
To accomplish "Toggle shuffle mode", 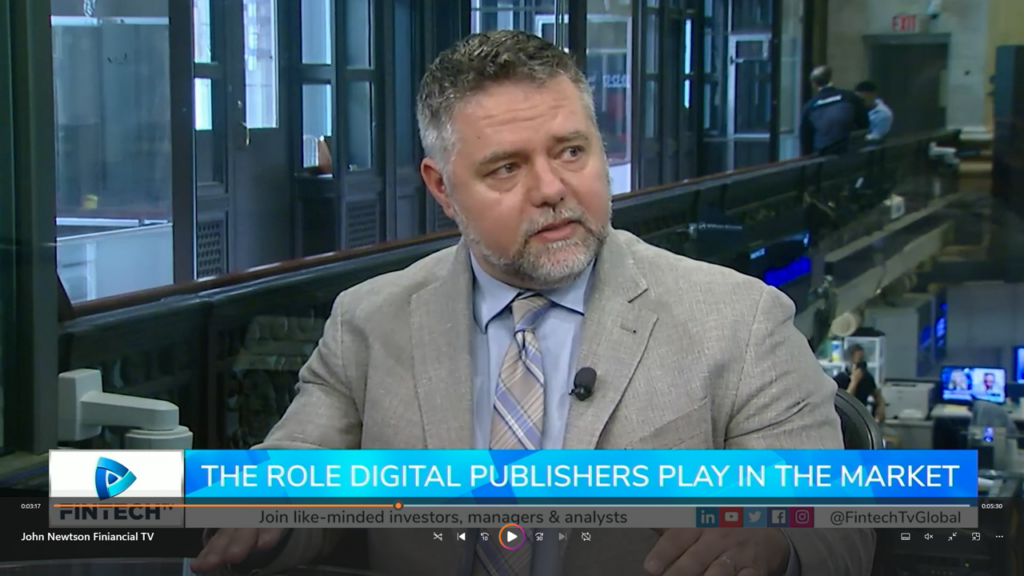I will [x=437, y=537].
